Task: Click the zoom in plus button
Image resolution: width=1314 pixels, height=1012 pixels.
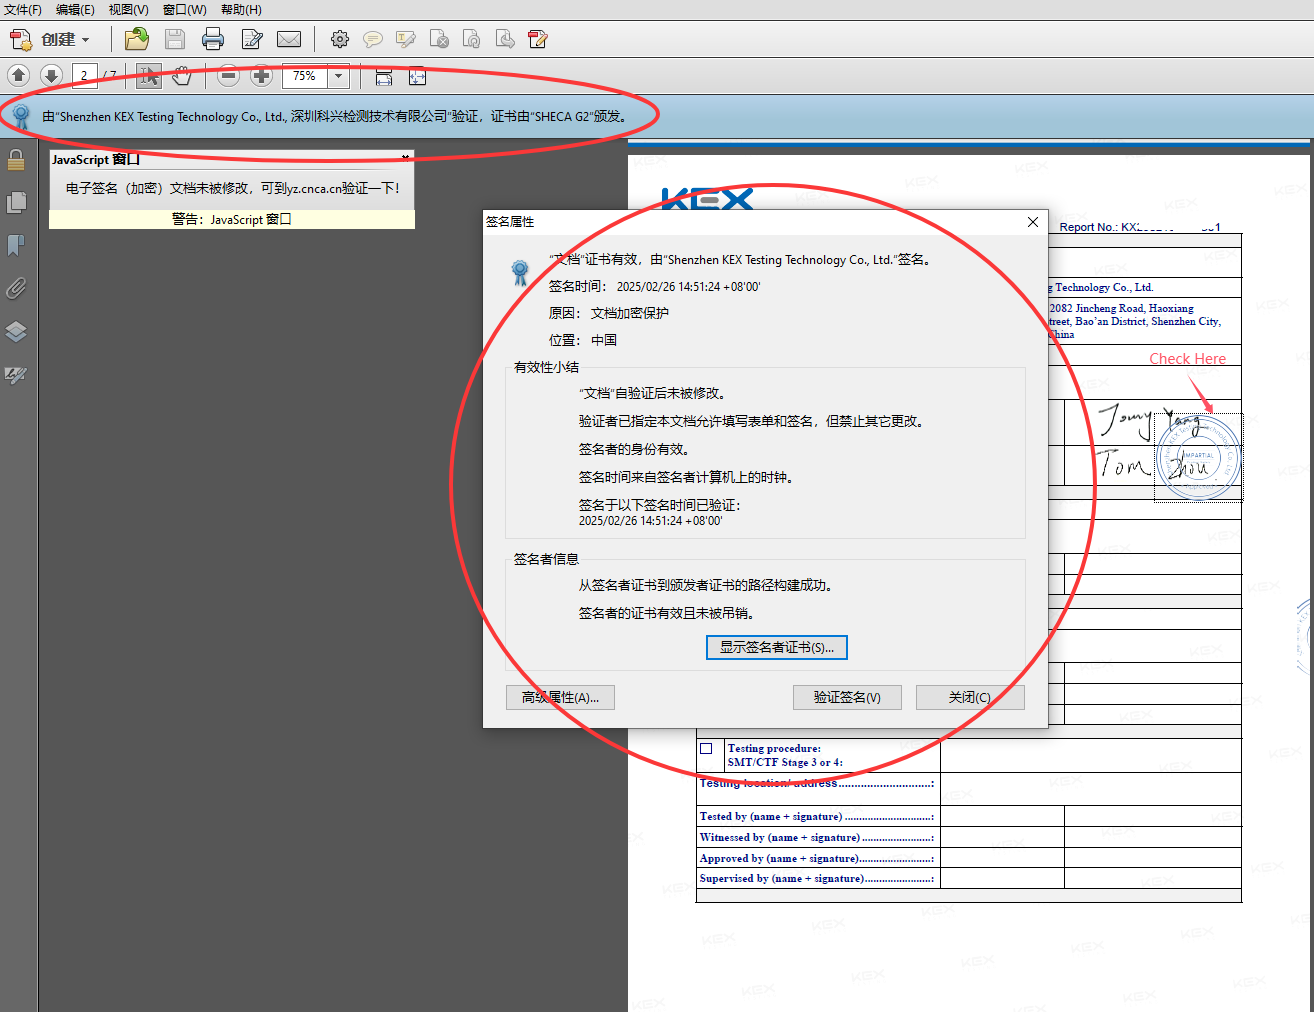Action: click(x=261, y=76)
